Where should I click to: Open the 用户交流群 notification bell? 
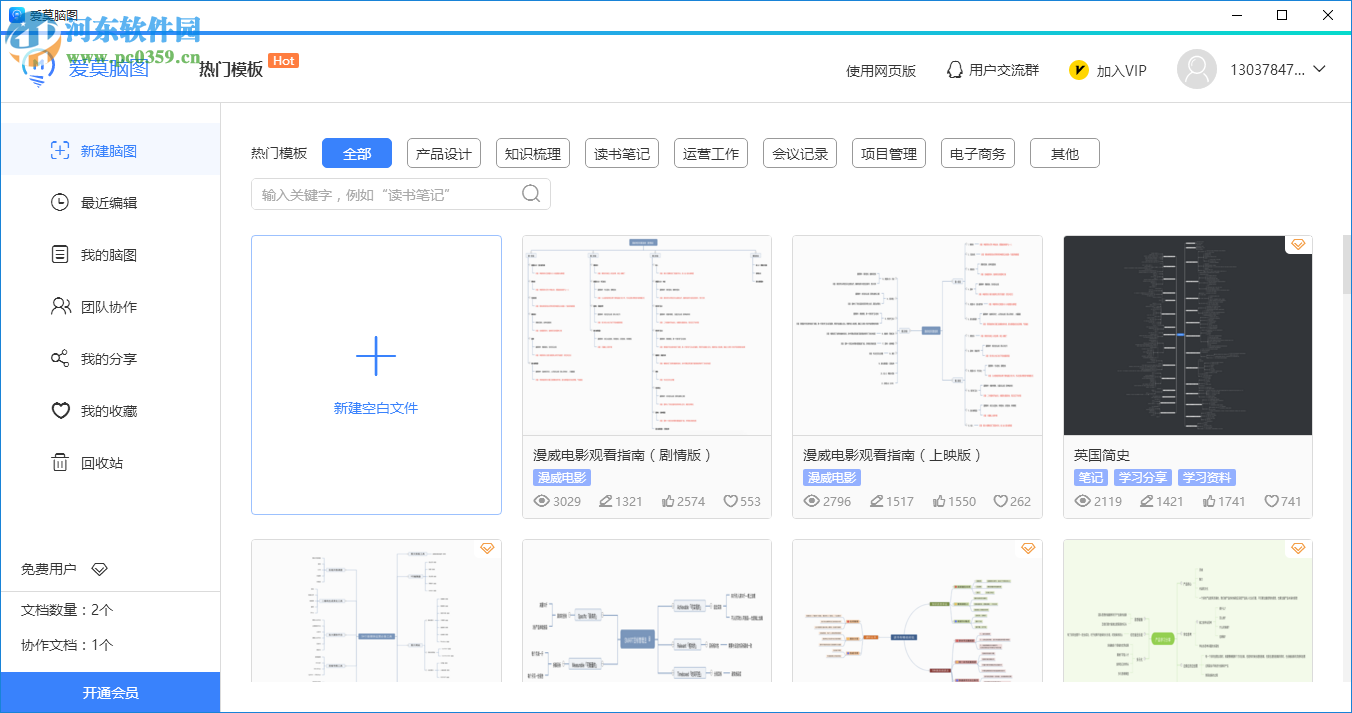coord(992,69)
